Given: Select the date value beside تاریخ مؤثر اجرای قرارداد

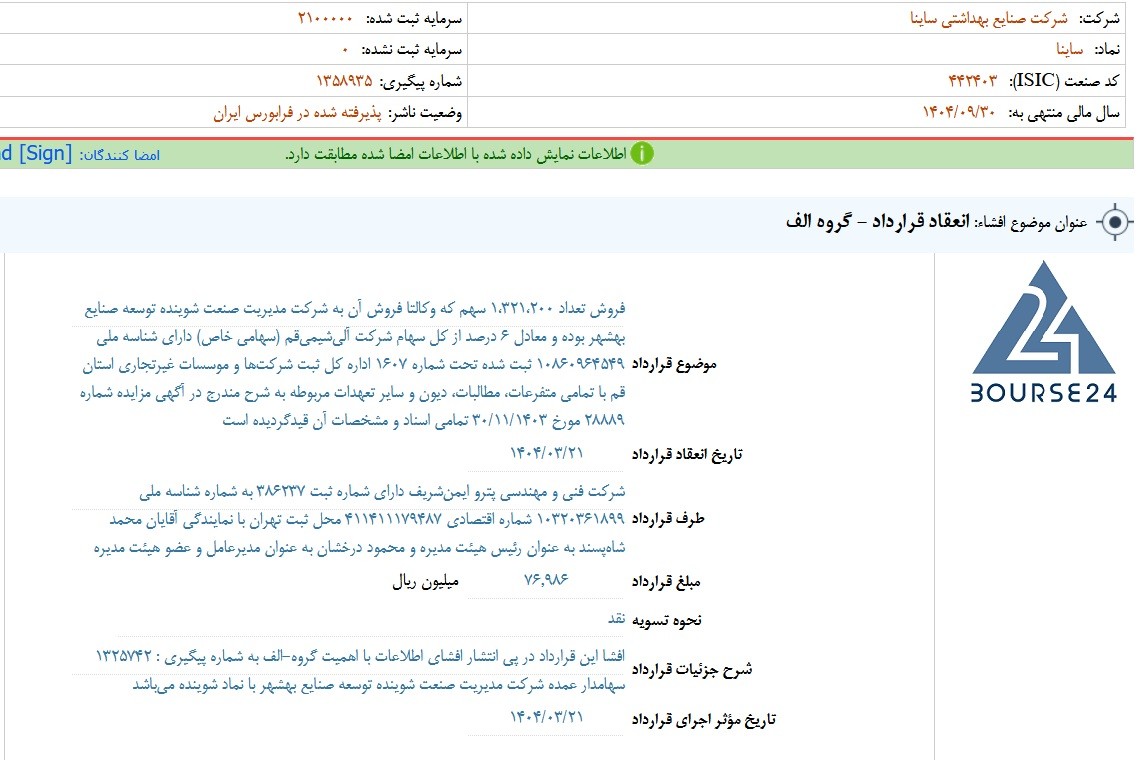Looking at the screenshot, I should (547, 717).
